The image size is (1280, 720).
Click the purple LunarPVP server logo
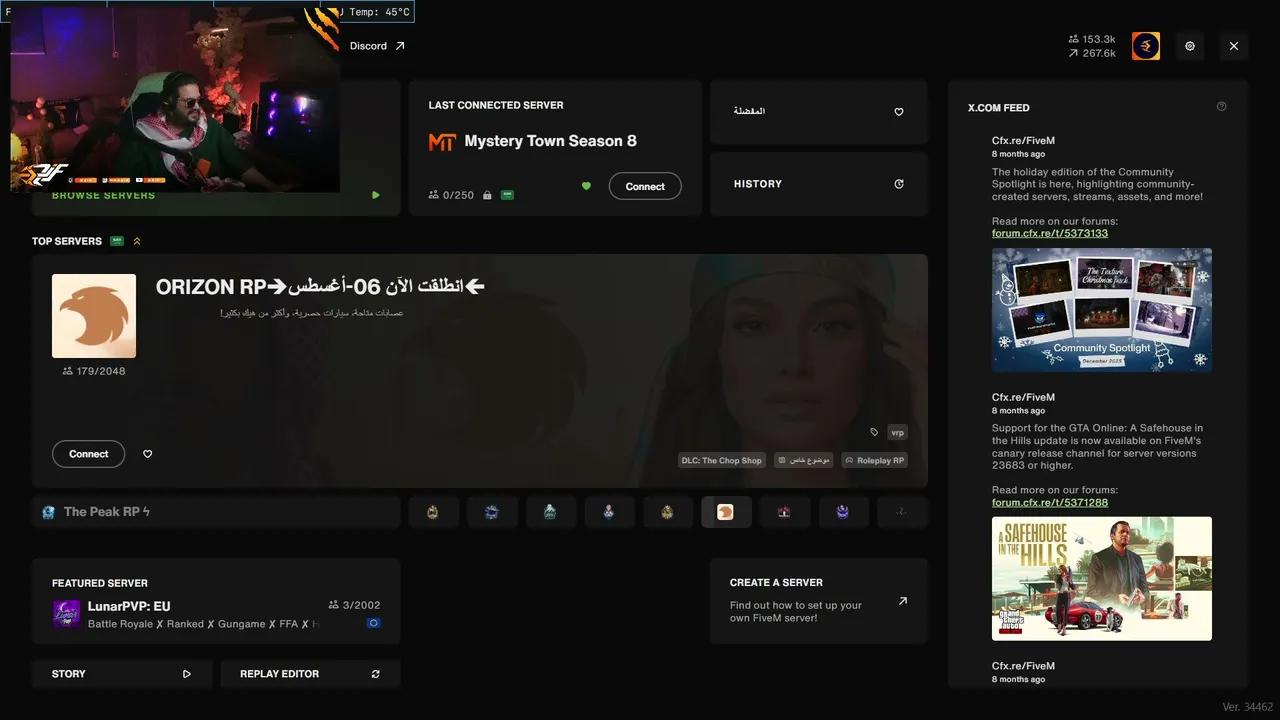tap(66, 614)
